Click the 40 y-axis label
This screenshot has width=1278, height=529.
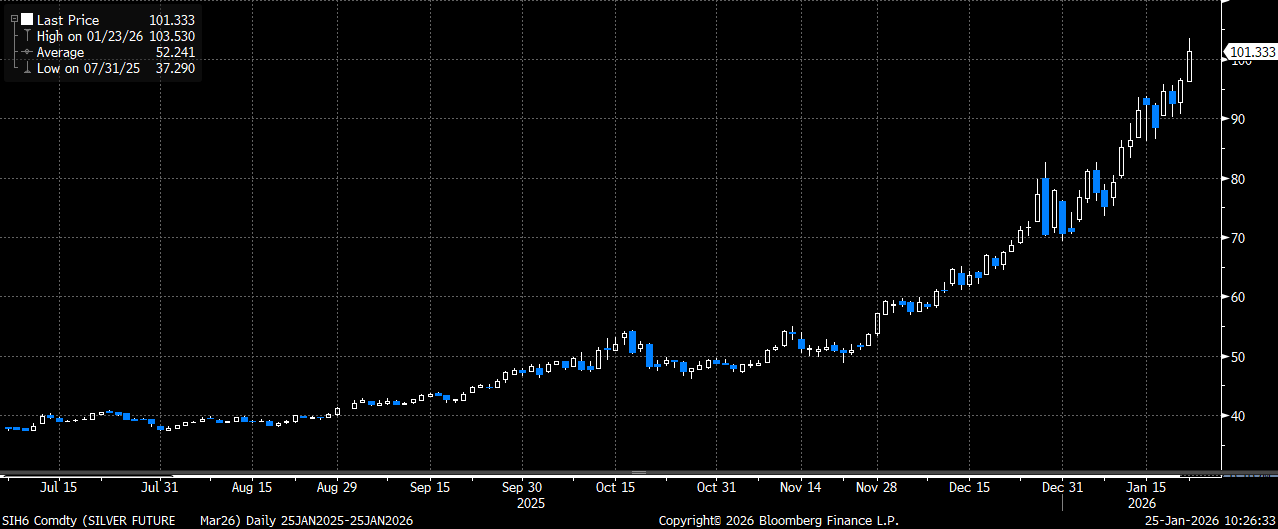(x=1239, y=416)
